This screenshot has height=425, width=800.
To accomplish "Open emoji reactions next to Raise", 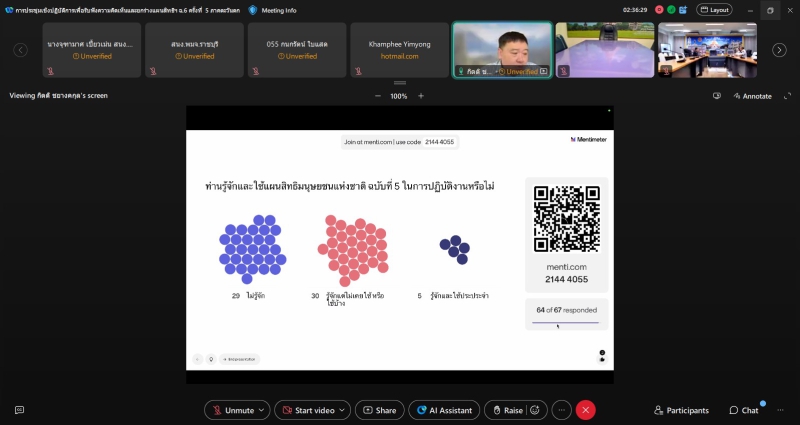I will click(535, 410).
